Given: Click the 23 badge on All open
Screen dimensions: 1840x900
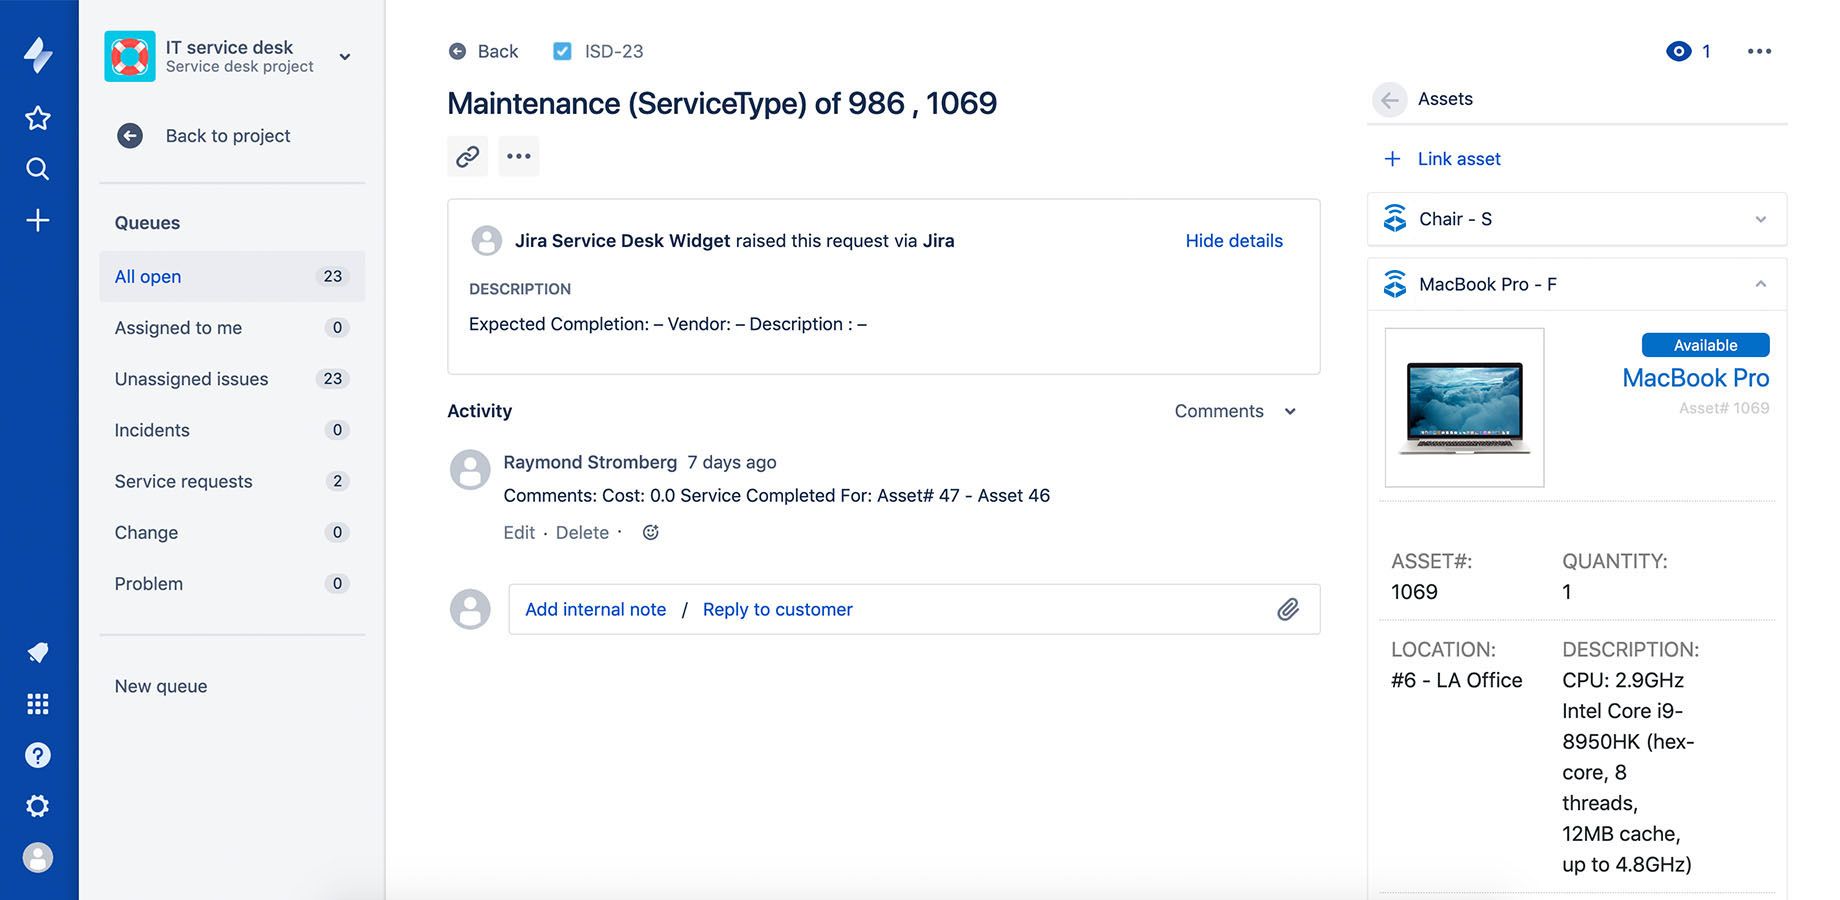Looking at the screenshot, I should coord(333,276).
